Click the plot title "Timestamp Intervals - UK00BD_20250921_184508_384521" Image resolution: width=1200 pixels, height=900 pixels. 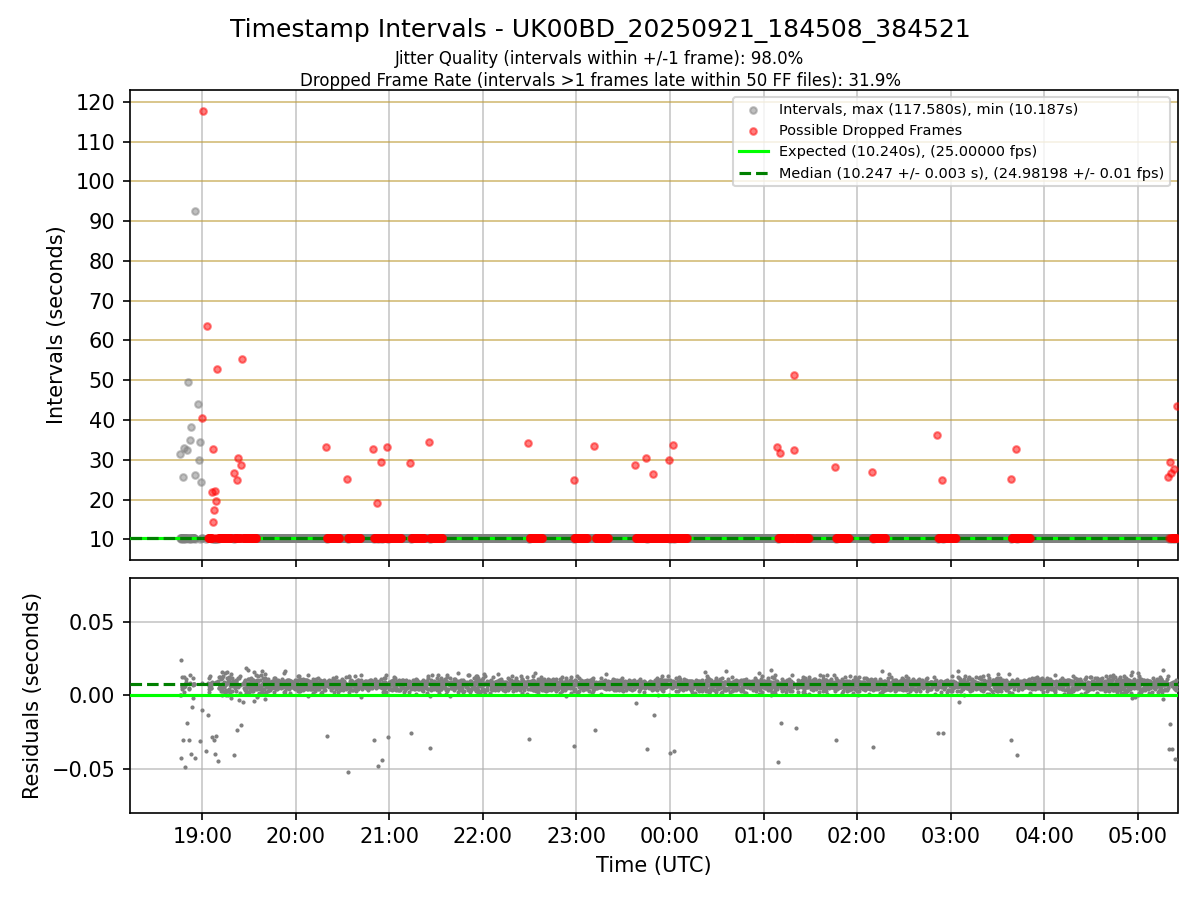pos(600,29)
